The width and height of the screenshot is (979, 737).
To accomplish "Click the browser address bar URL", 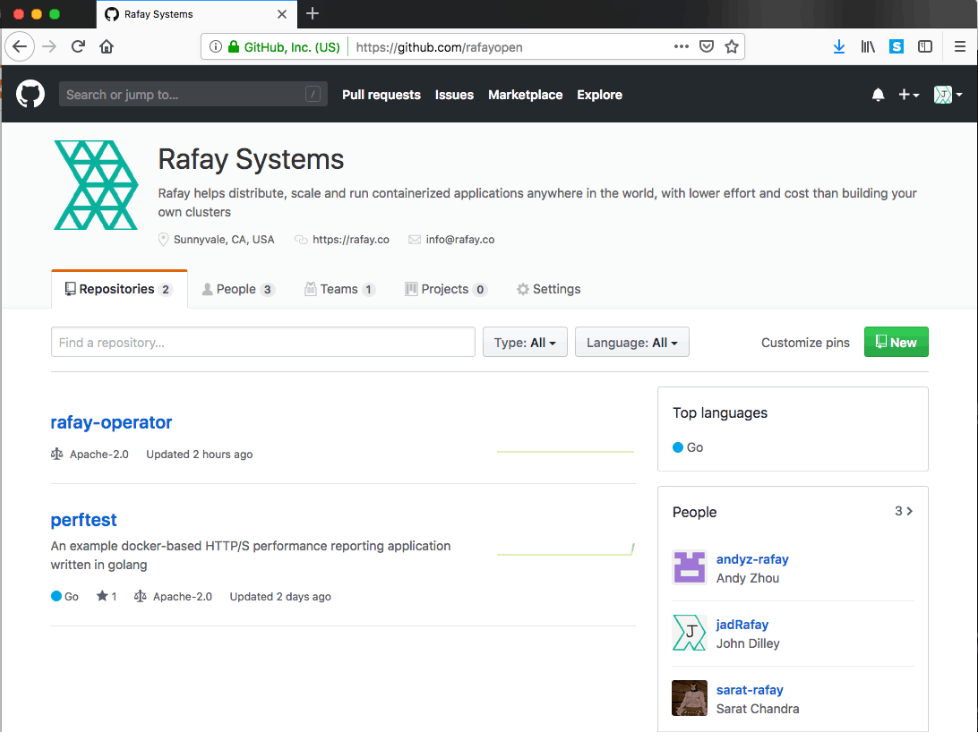I will coord(439,47).
